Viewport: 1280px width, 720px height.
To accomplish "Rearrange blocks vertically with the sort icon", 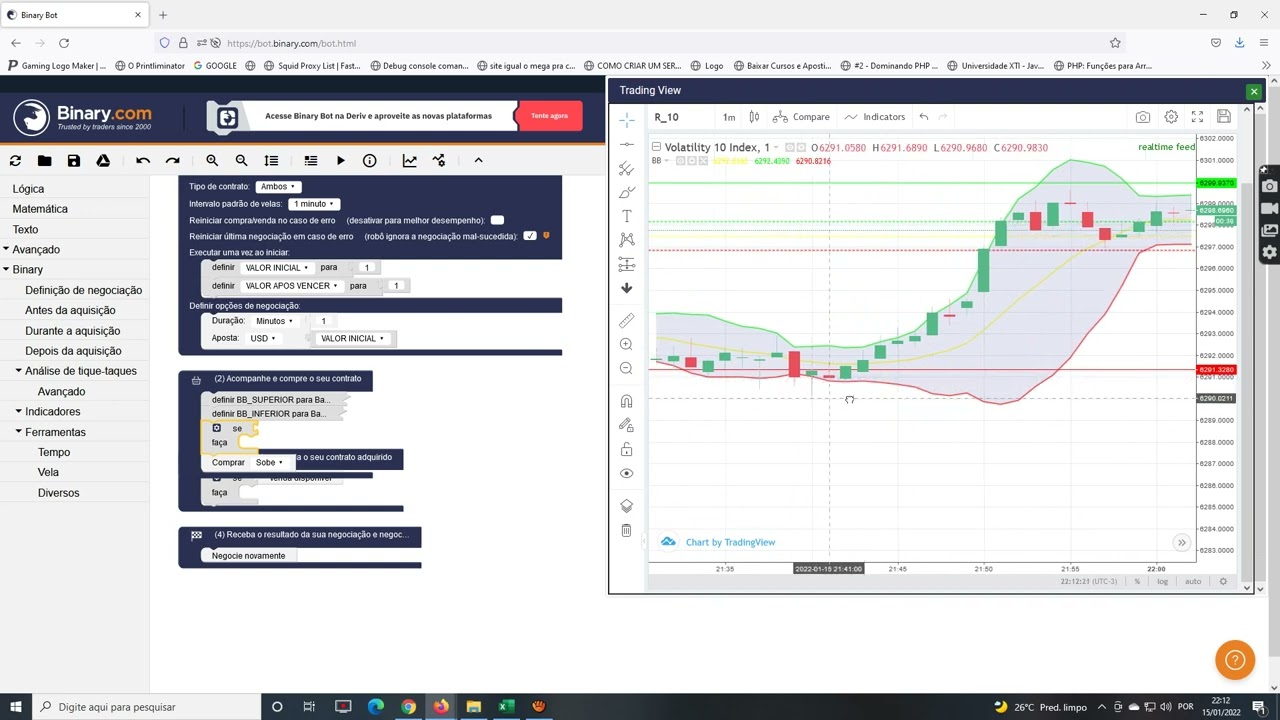I will coord(271,160).
